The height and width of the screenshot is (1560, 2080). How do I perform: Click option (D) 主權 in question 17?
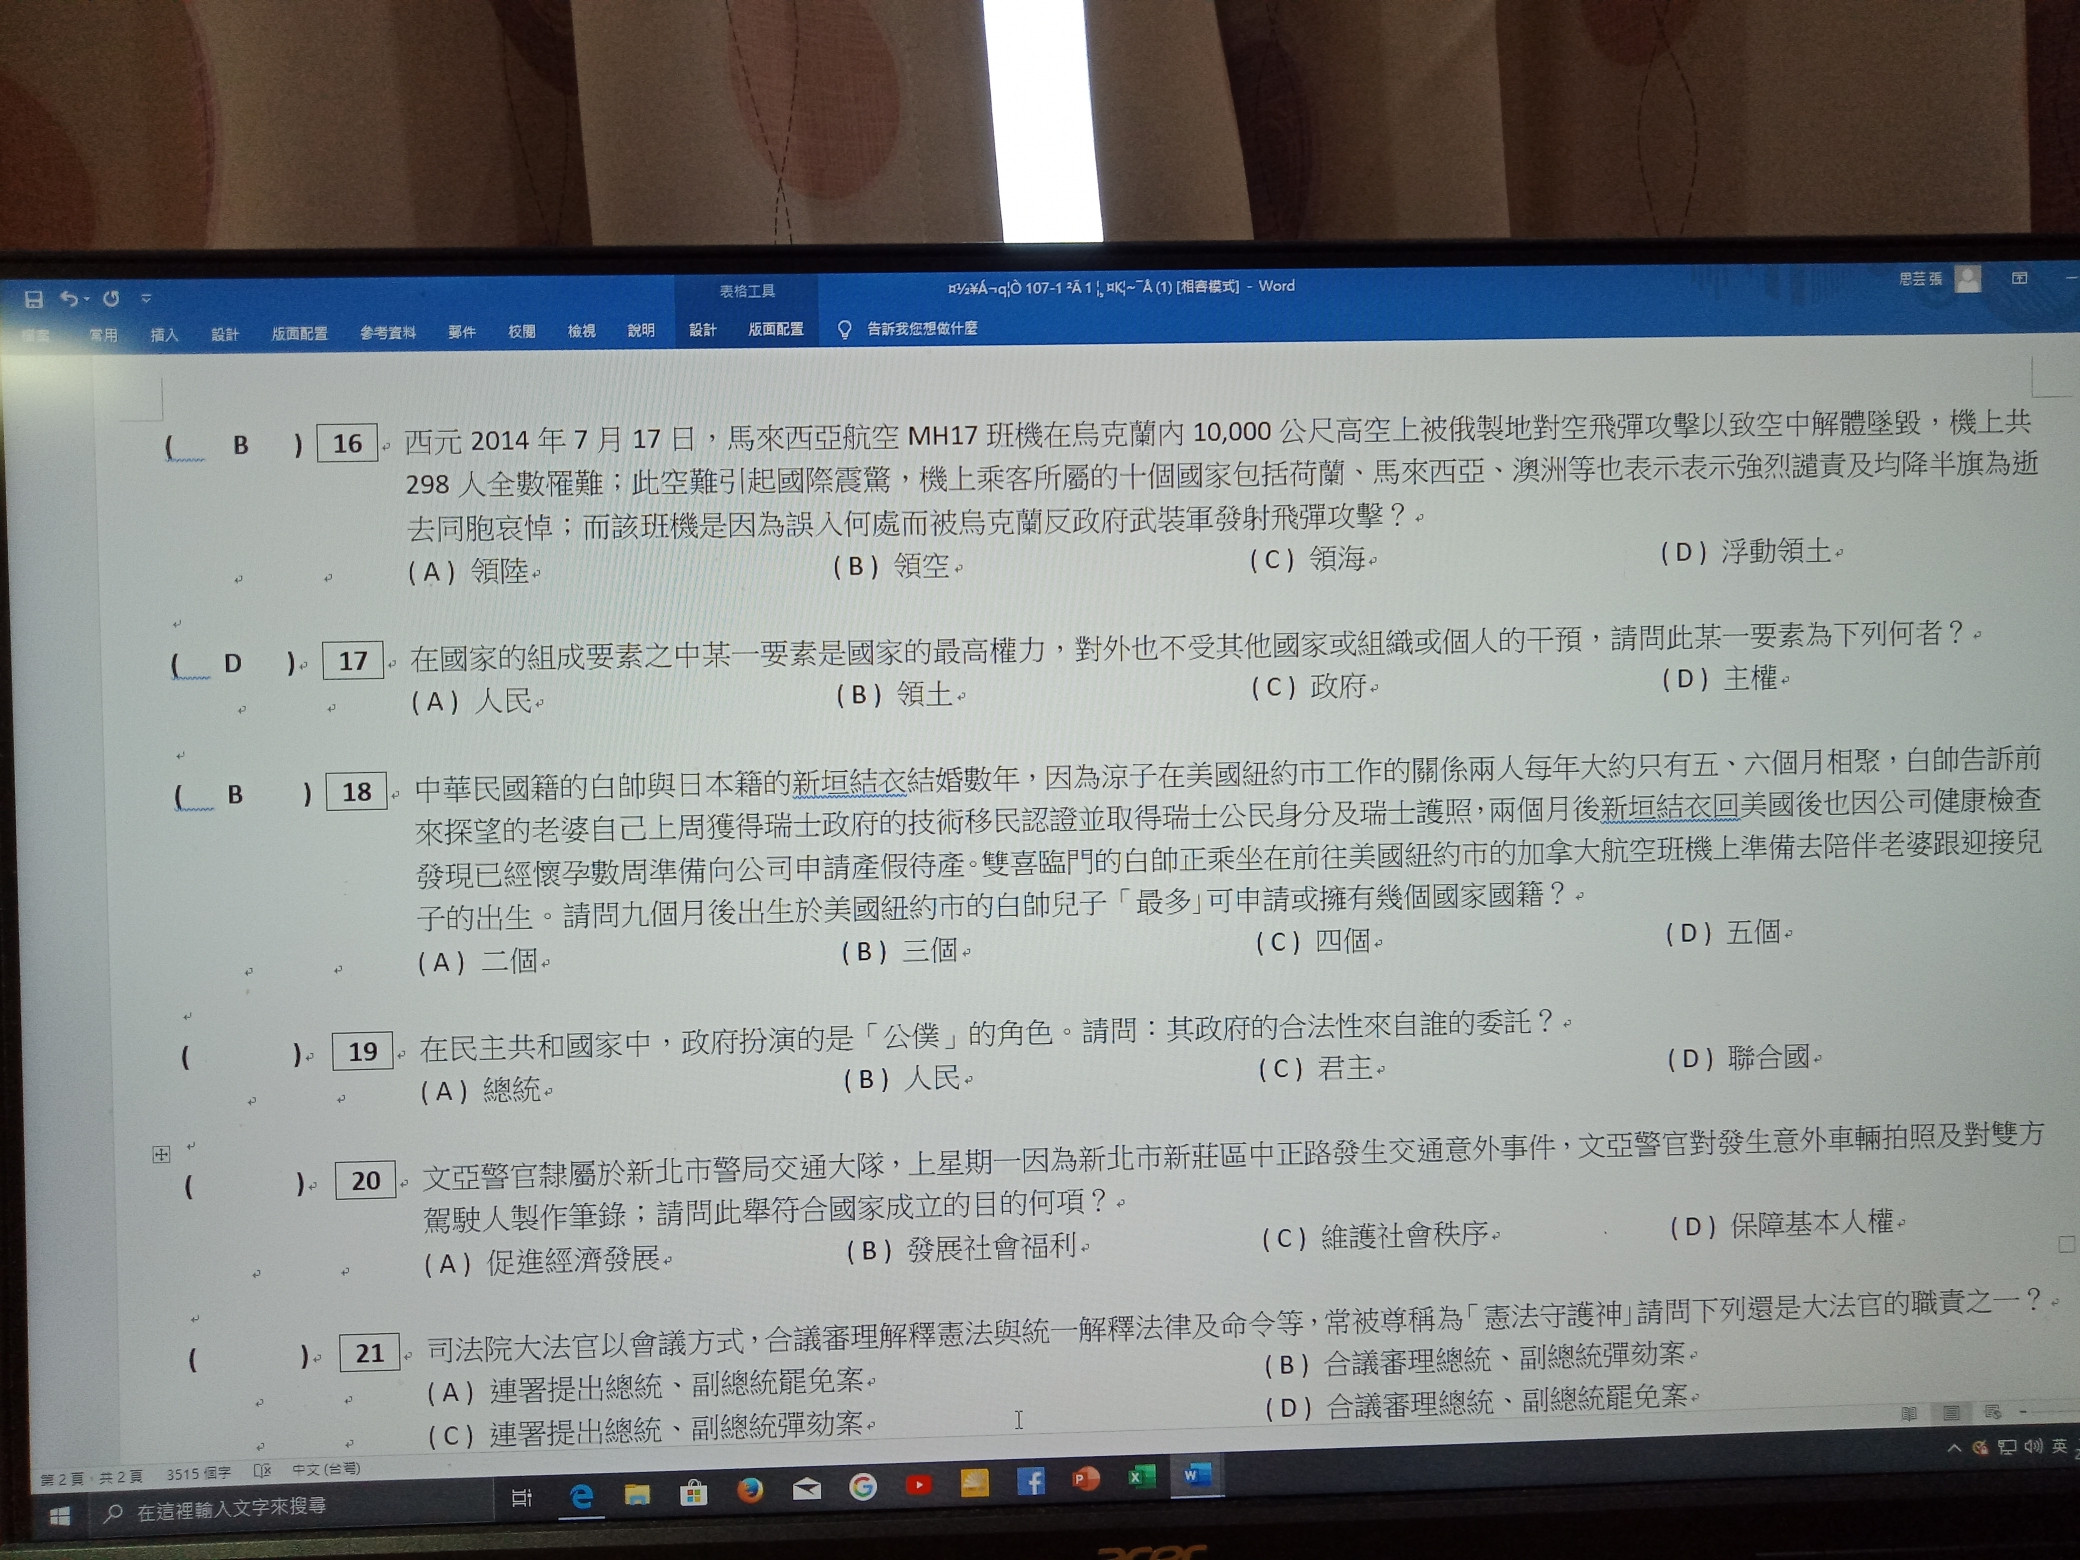point(1720,679)
